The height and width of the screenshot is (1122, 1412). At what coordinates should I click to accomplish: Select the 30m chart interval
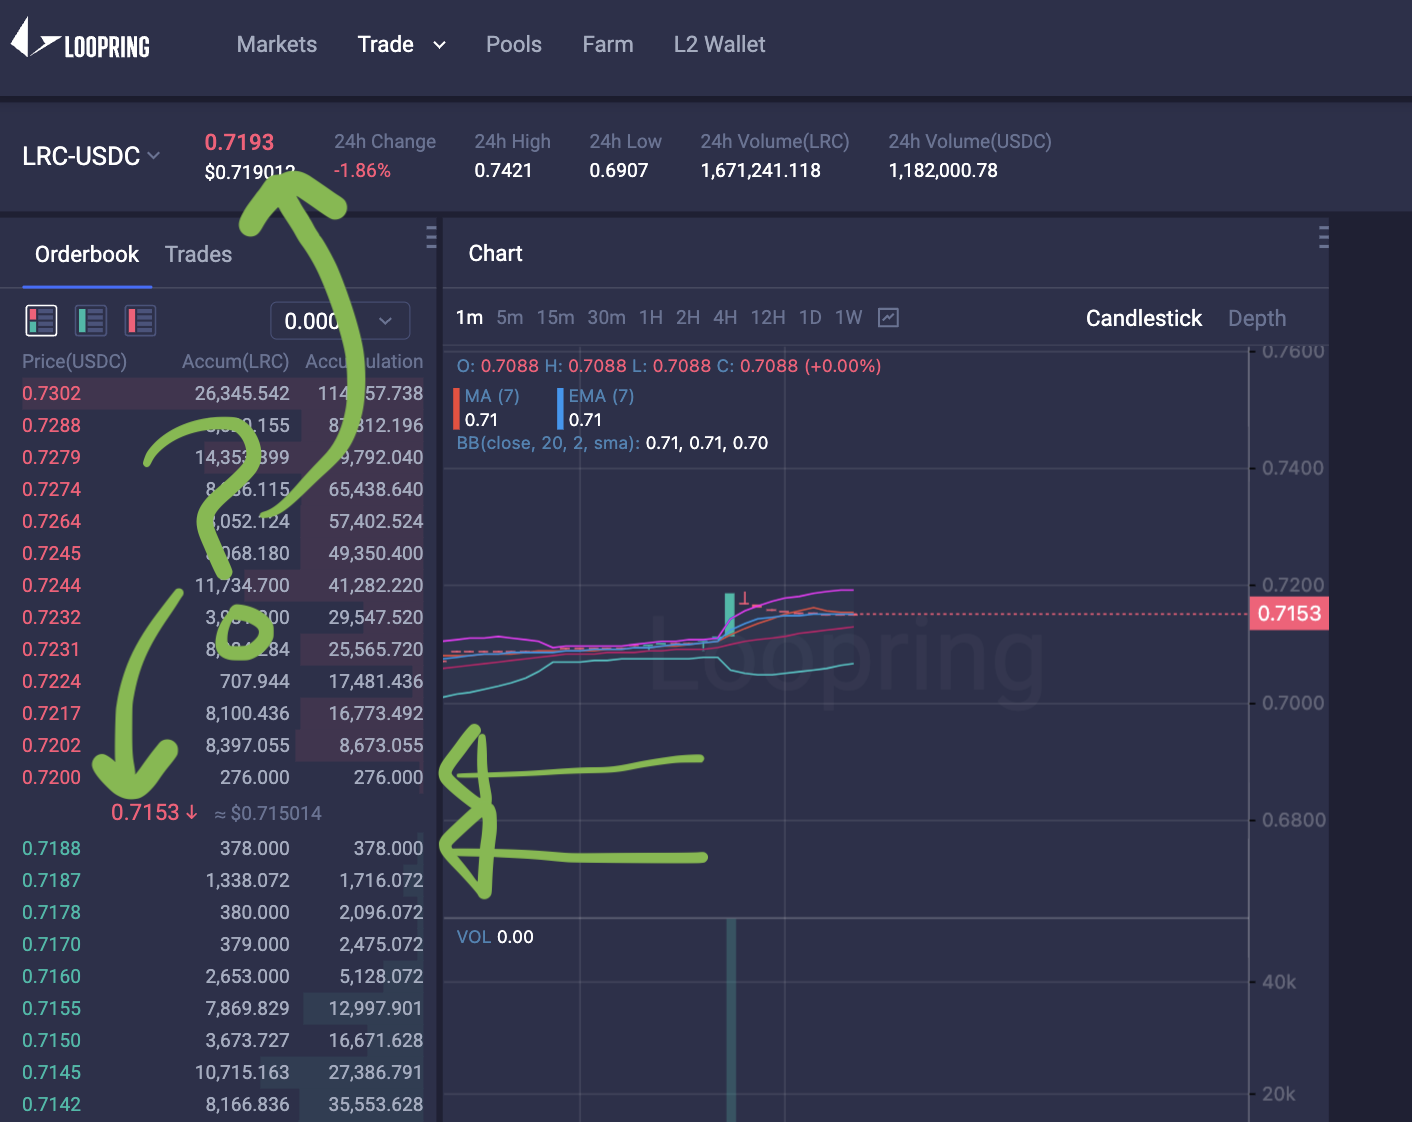point(606,317)
